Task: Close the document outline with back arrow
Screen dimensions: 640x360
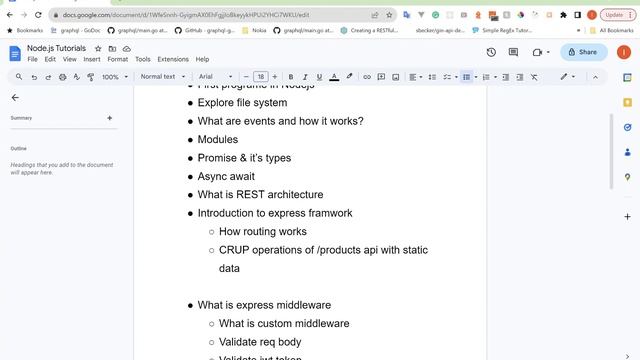Action: tap(15, 98)
